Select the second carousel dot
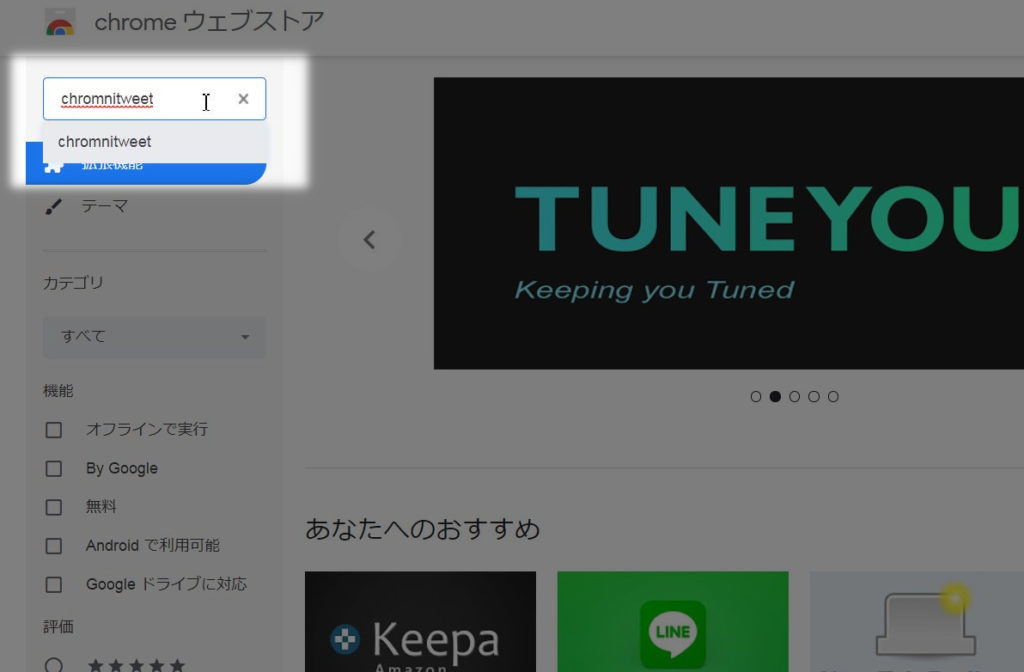Viewport: 1024px width, 672px height. click(775, 396)
